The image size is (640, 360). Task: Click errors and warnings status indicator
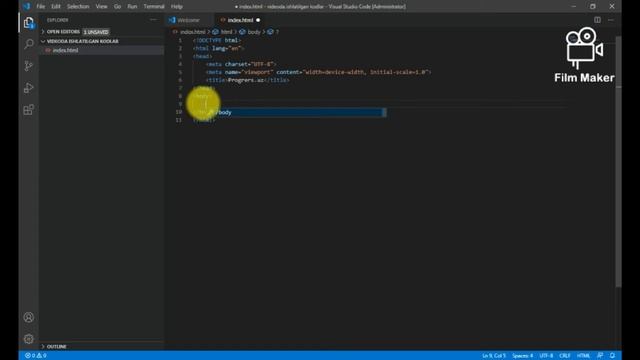(36, 356)
